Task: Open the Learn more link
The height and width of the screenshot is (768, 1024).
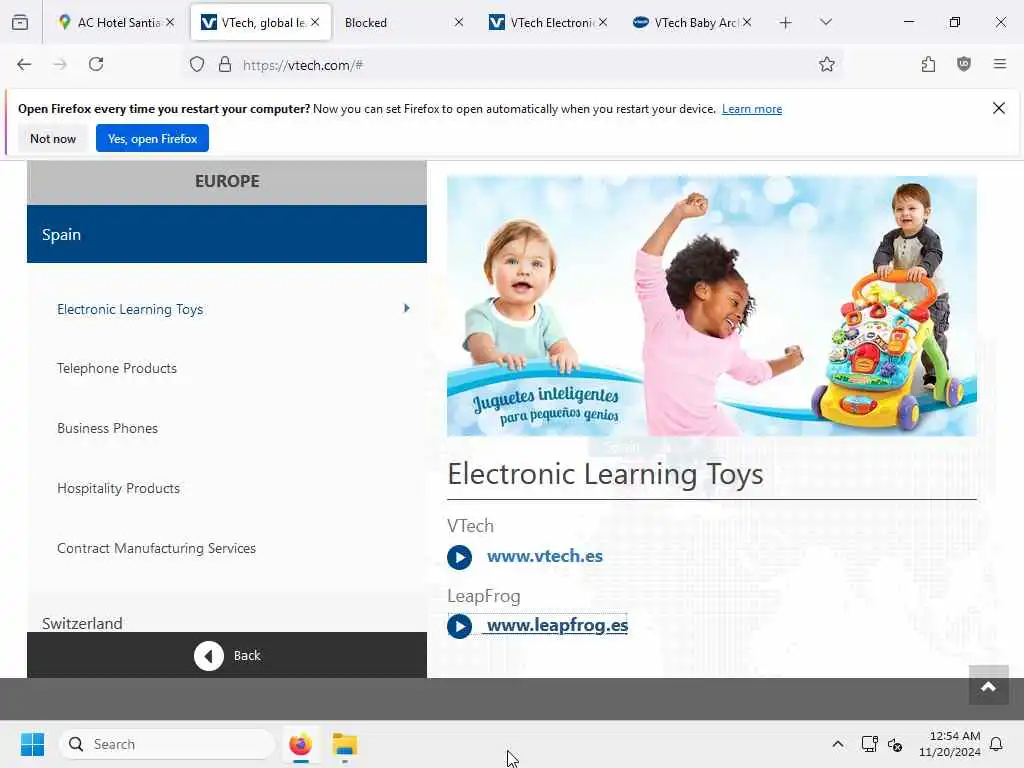Action: tap(752, 109)
